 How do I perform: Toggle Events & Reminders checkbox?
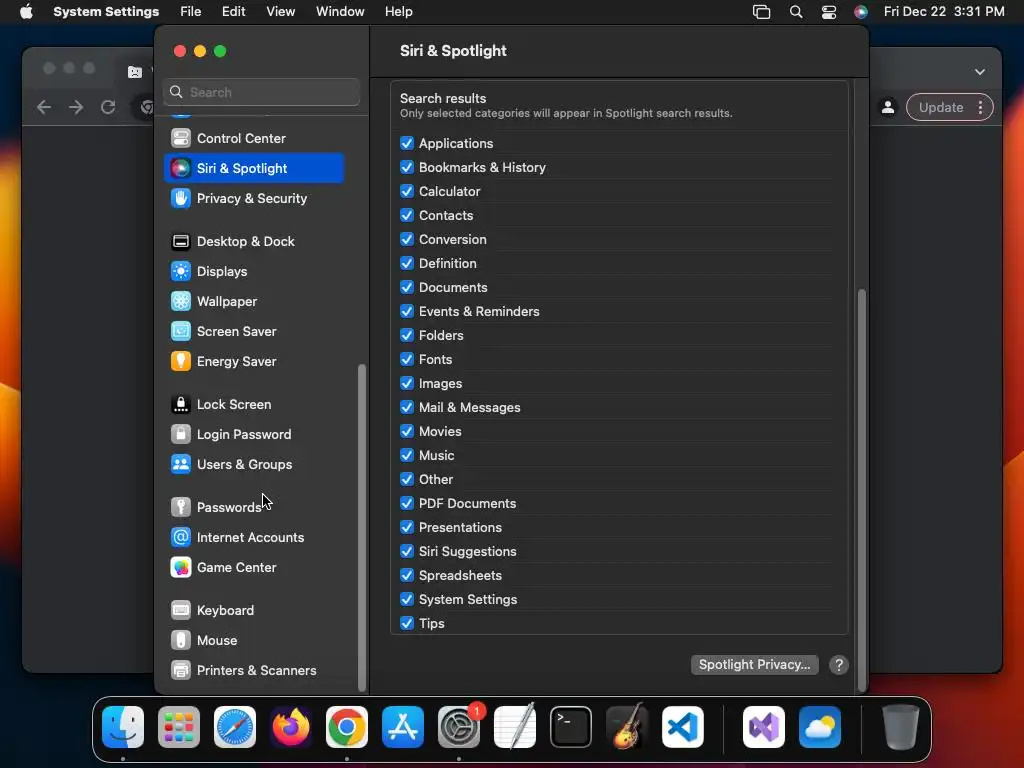(x=407, y=312)
